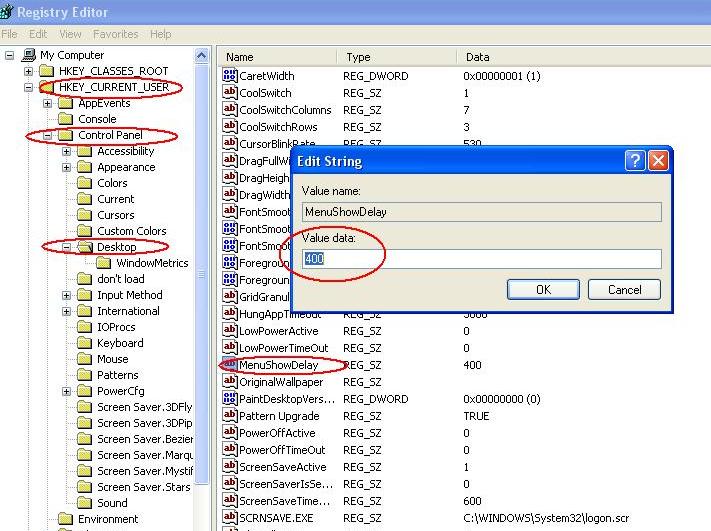This screenshot has height=531, width=711.
Task: Sort values by the Name column
Action: 277,57
